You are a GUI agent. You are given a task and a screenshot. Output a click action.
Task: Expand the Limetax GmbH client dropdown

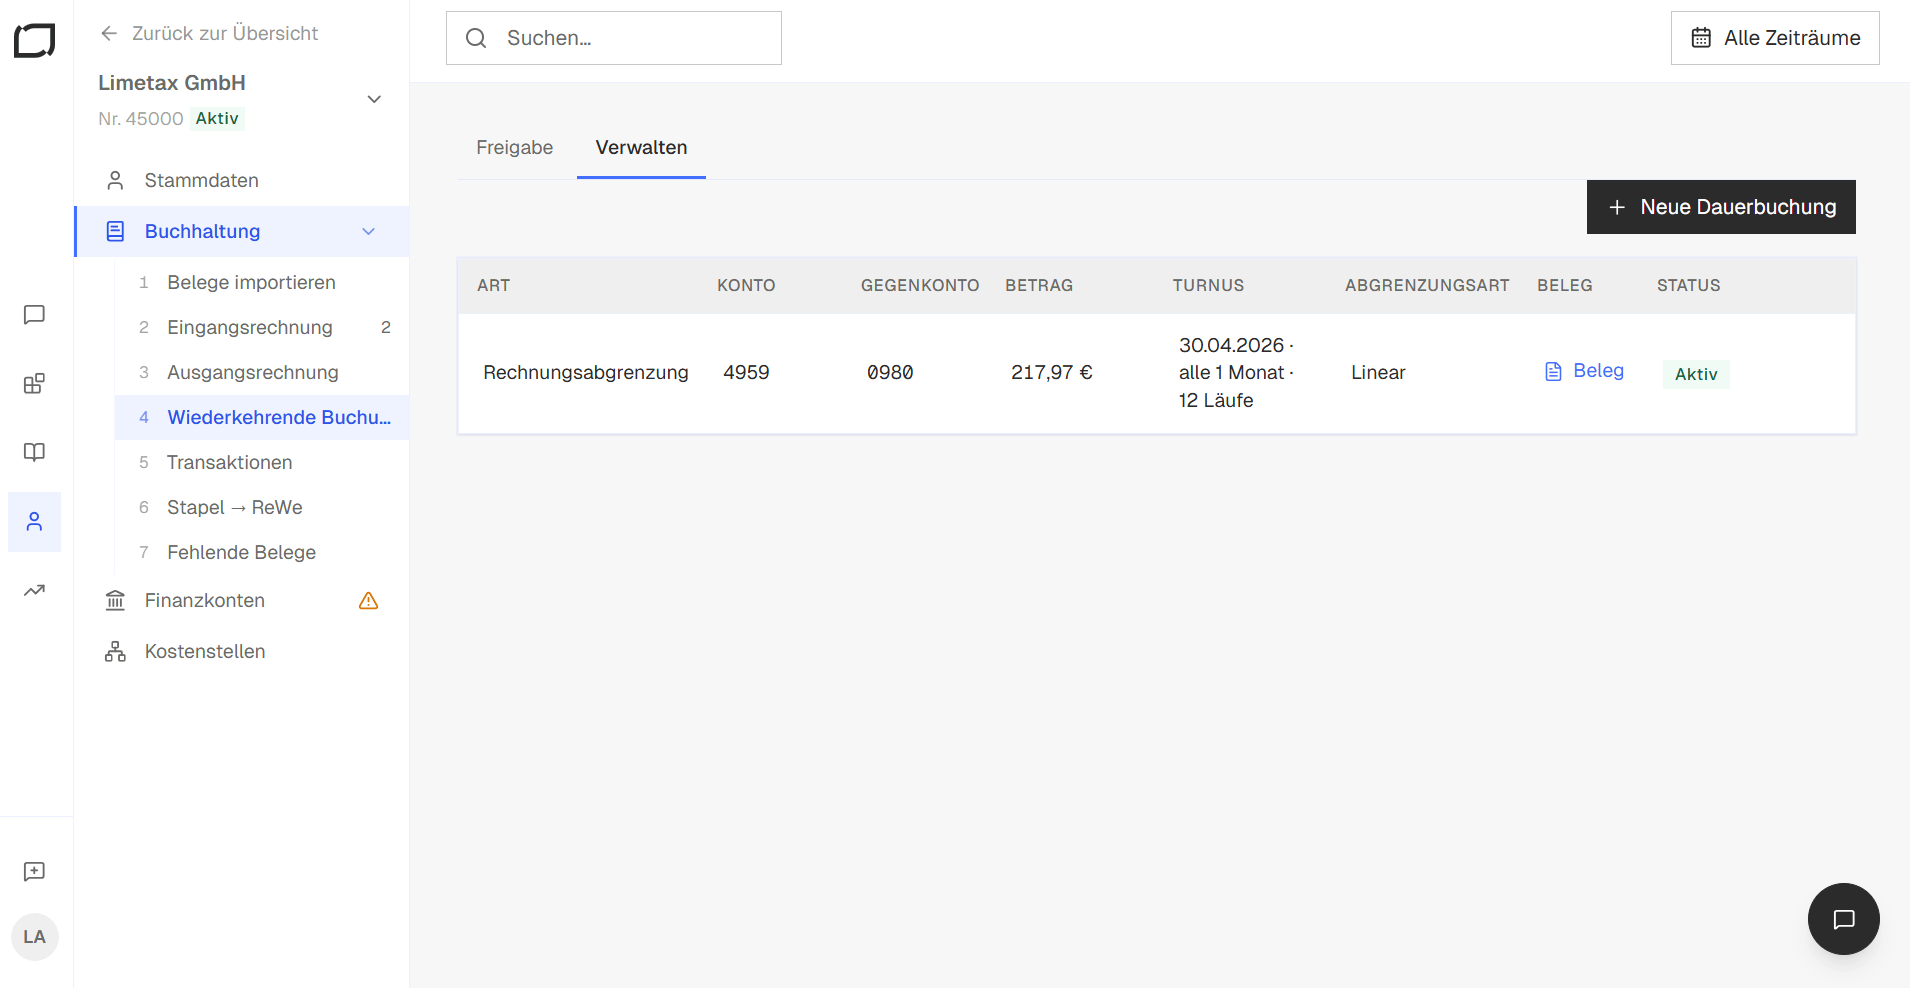(x=374, y=99)
